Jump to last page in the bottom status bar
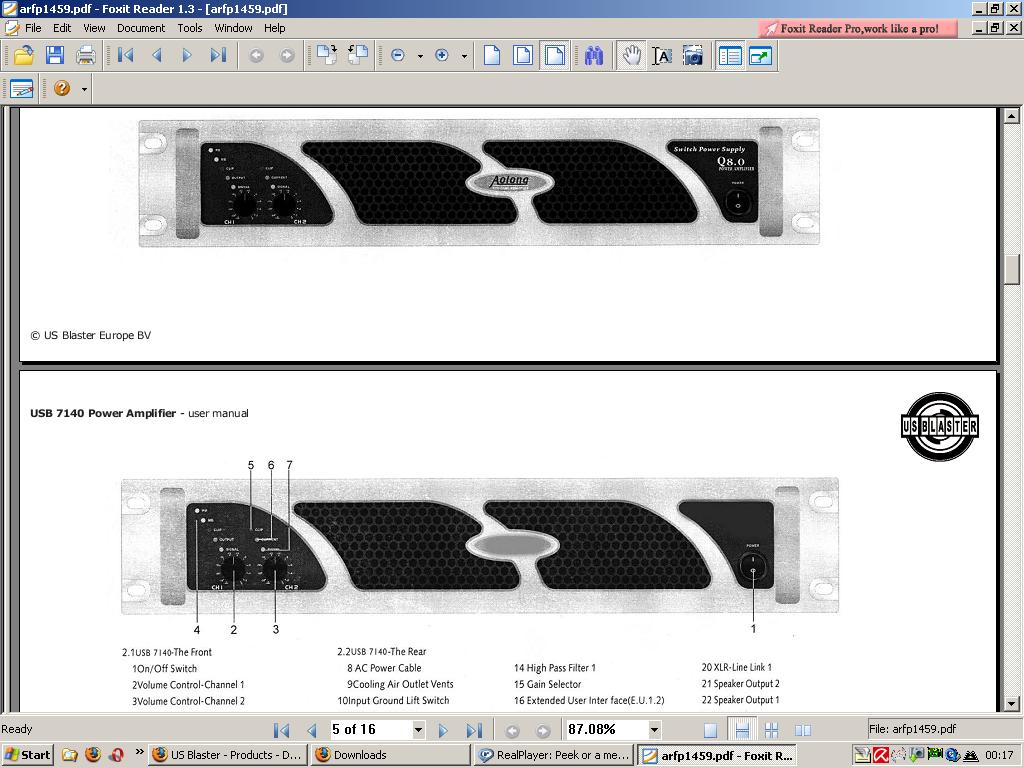The image size is (1024, 768). point(474,730)
